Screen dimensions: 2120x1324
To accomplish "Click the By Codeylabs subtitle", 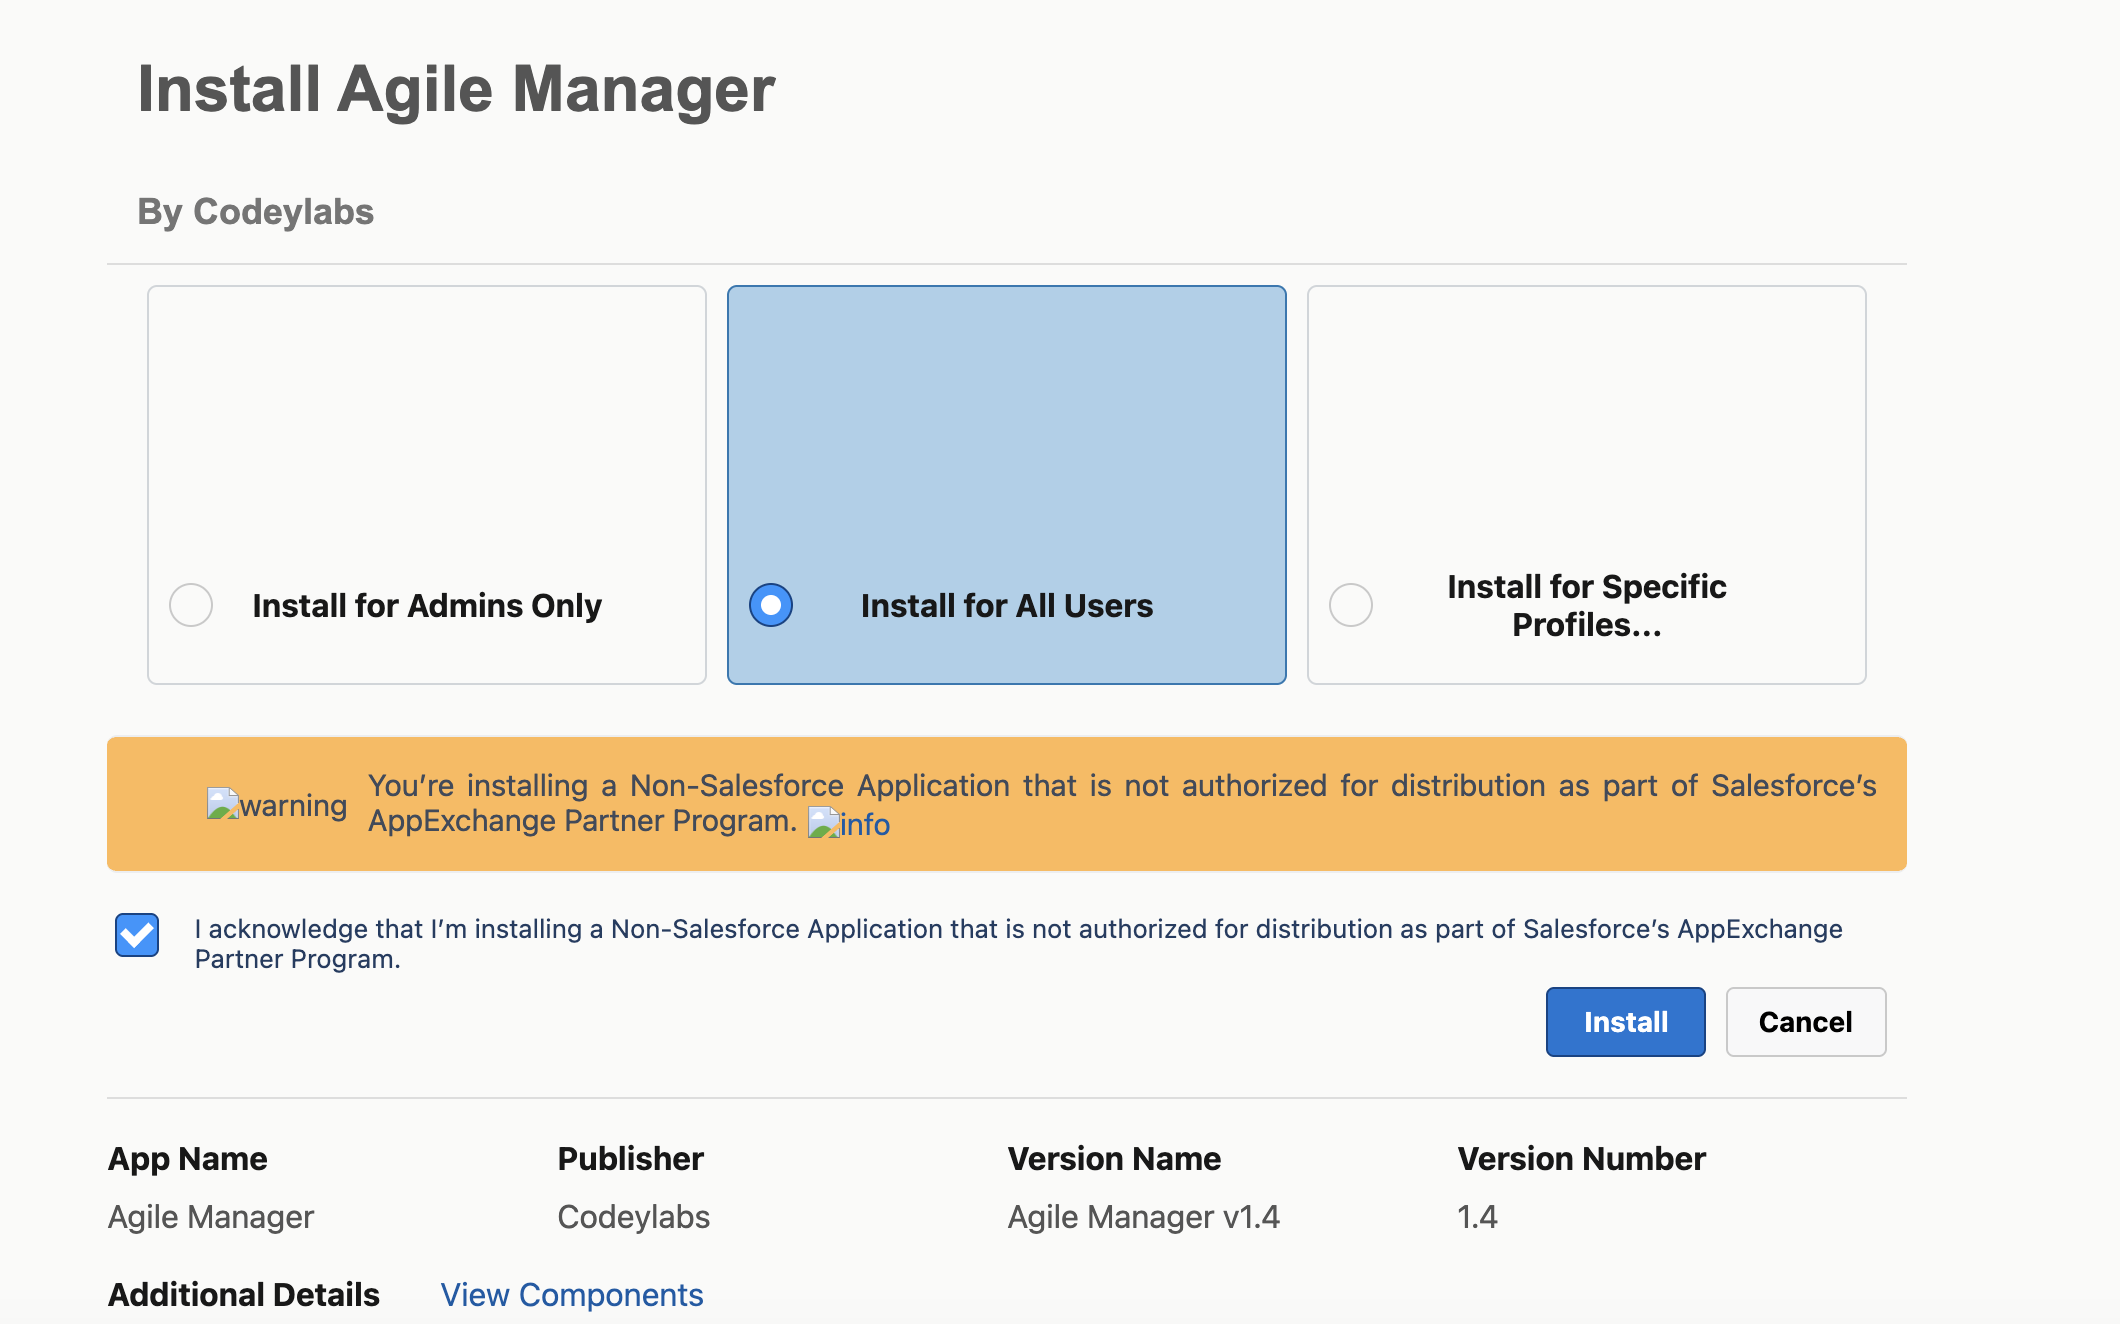I will pos(256,212).
